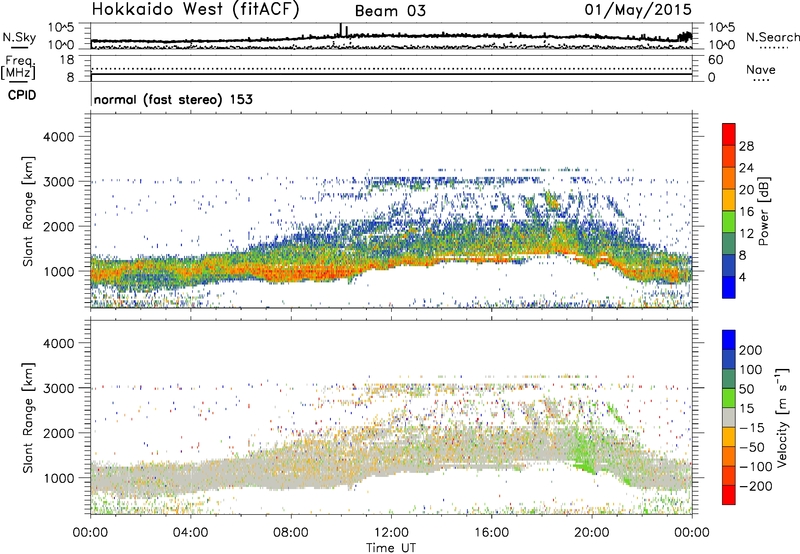Click the '08:00' time axis tick label
800x554 pixels.
291,533
